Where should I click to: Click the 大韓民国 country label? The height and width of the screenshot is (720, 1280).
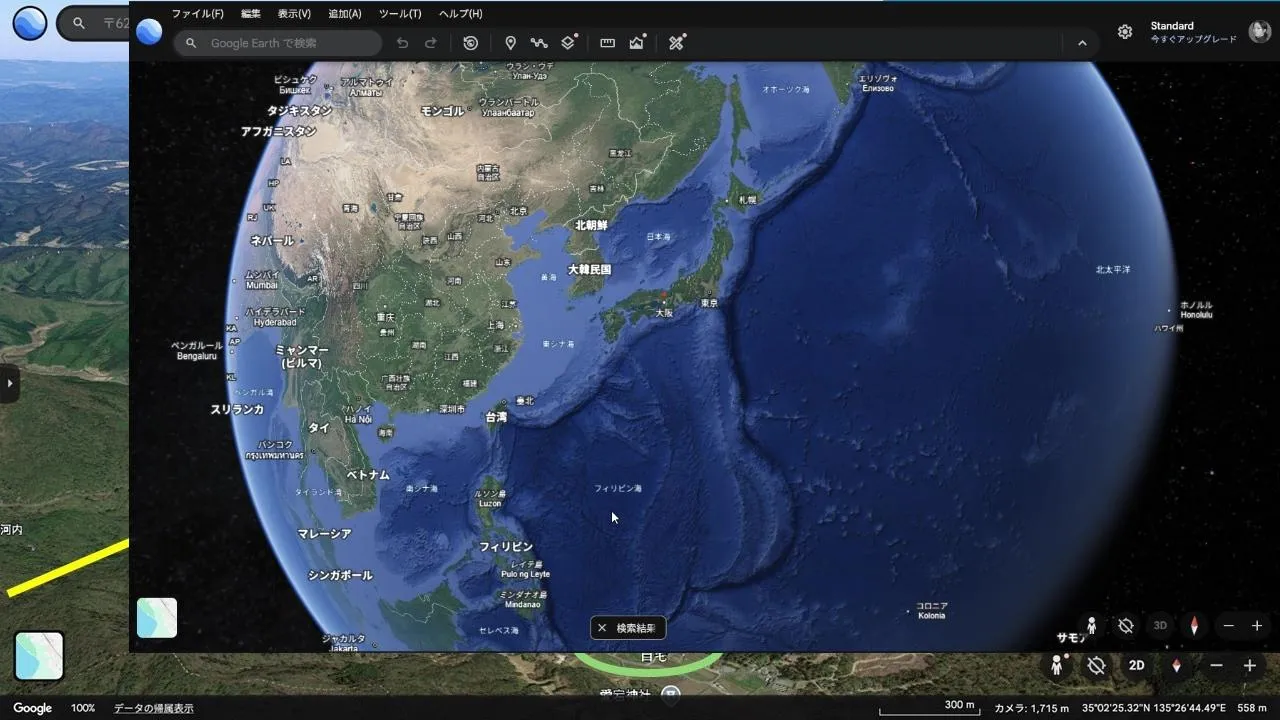tap(589, 269)
